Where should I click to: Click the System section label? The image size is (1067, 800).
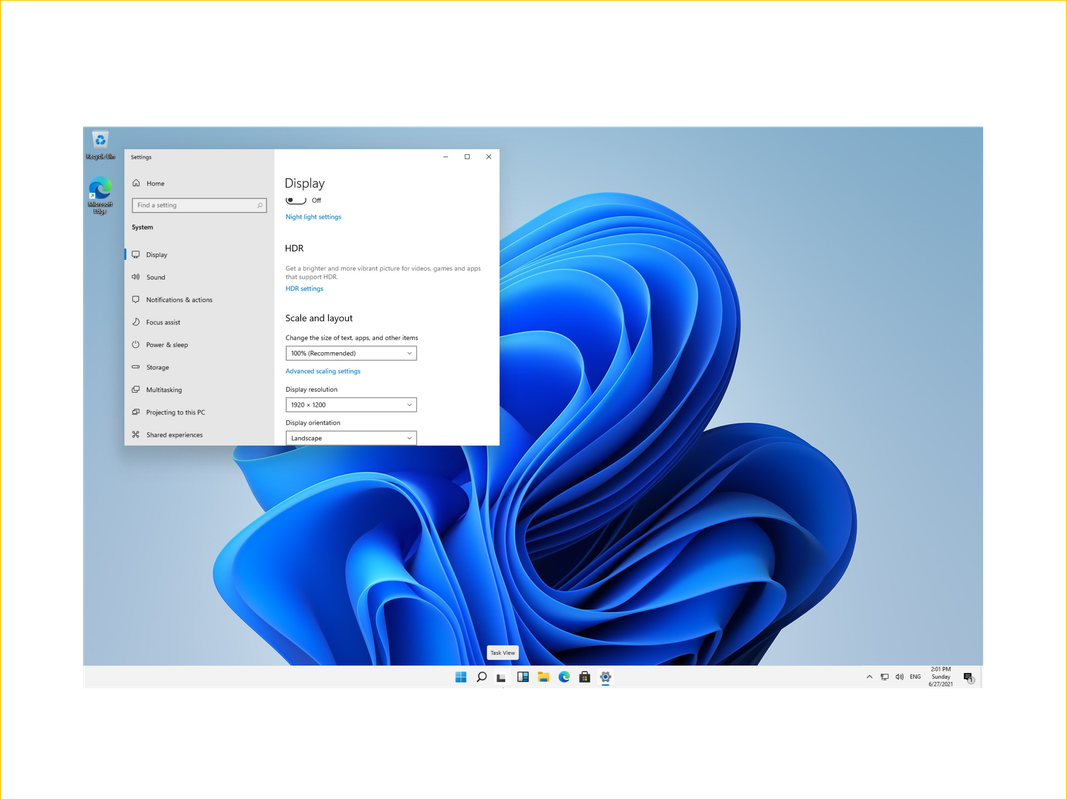pyautogui.click(x=142, y=227)
